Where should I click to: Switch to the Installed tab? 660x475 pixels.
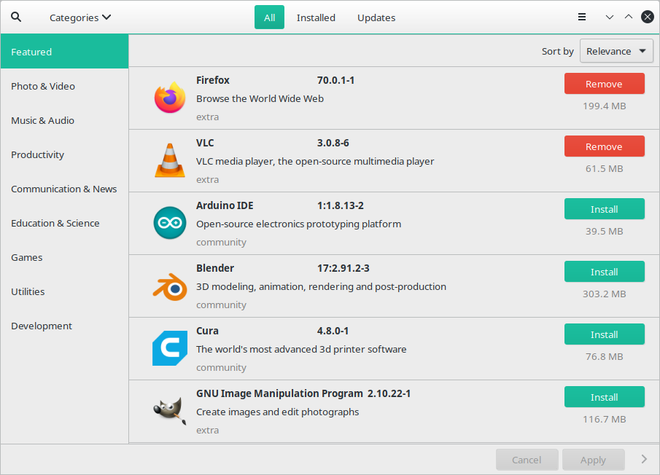pyautogui.click(x=316, y=18)
